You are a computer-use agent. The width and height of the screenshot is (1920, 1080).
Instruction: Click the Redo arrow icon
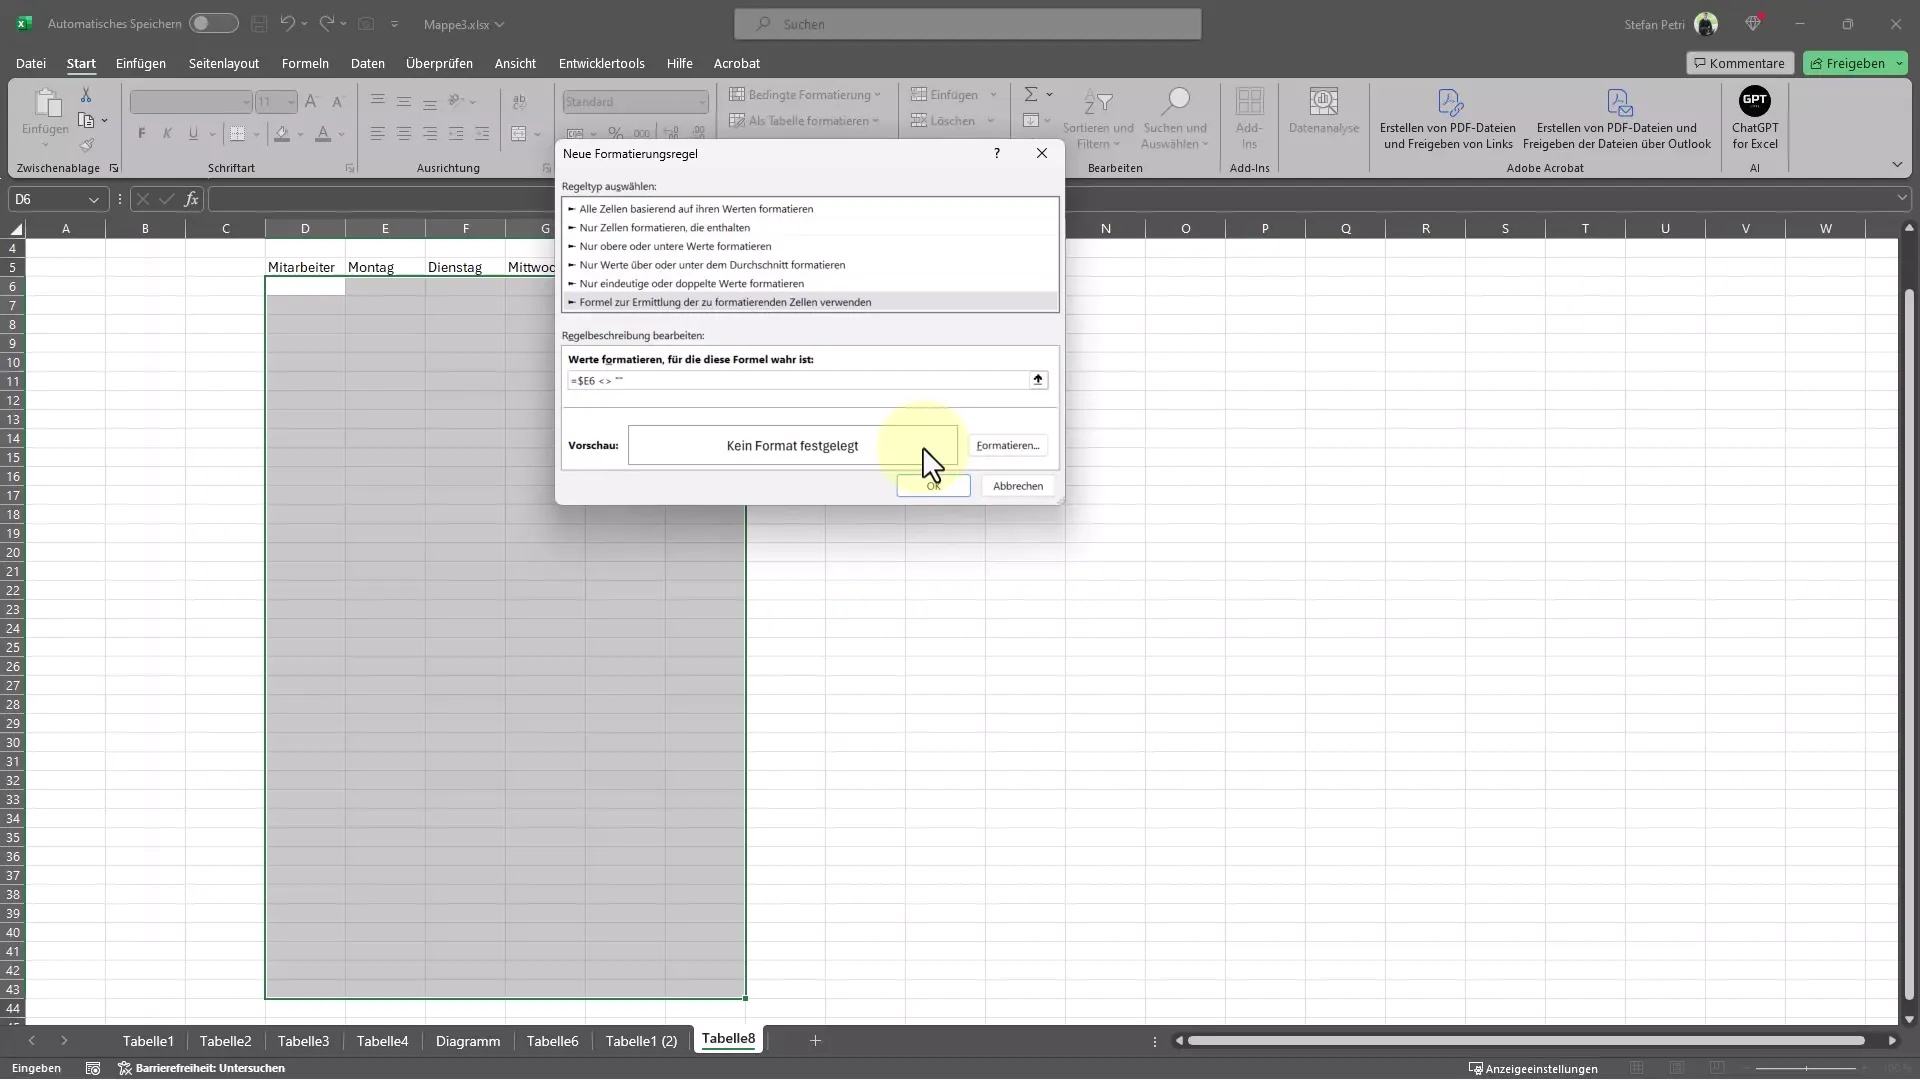[327, 23]
